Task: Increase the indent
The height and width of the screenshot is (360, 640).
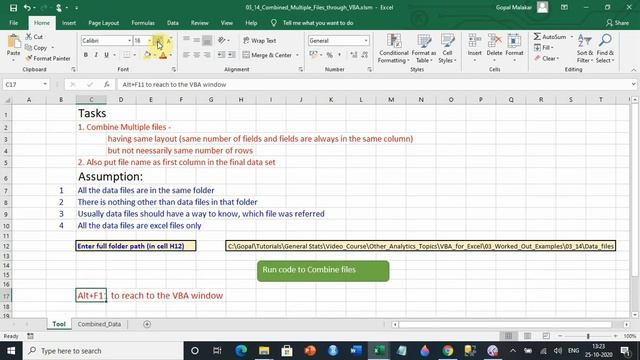Action: pos(231,55)
